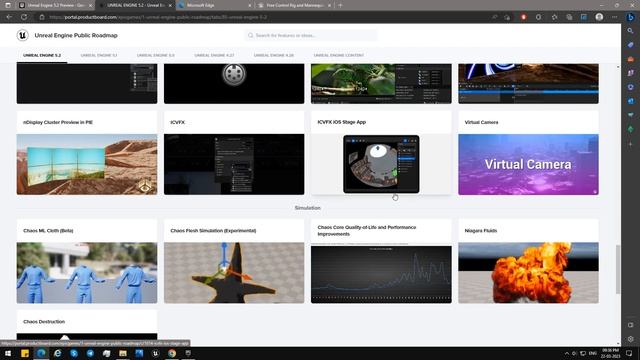The image size is (640, 360).
Task: Open Edge sidebar settings gear icon
Action: tap(631, 339)
